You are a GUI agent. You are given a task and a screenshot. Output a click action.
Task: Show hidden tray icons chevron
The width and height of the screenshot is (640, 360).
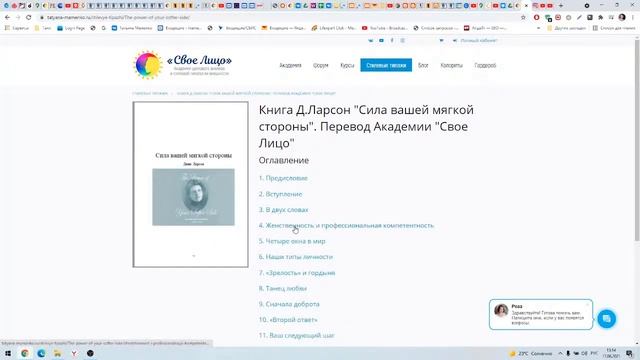click(560, 353)
